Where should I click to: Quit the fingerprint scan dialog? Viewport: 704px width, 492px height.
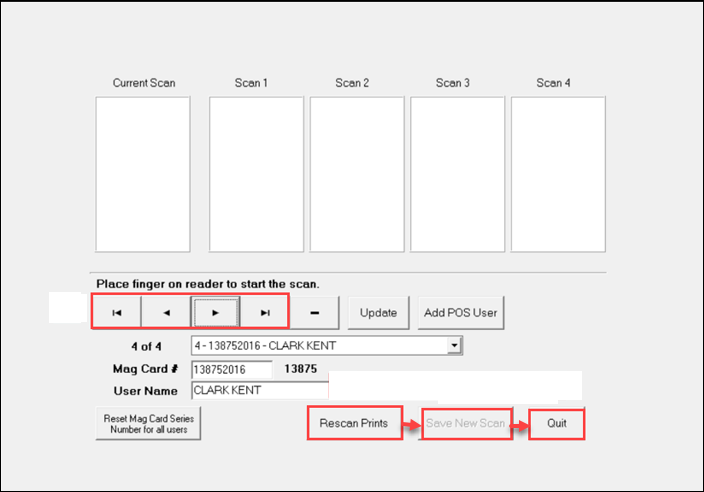click(556, 423)
